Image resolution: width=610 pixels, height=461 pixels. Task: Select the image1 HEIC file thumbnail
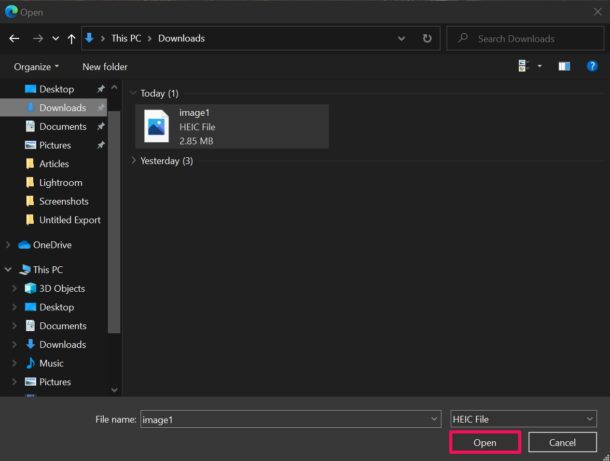(157, 126)
